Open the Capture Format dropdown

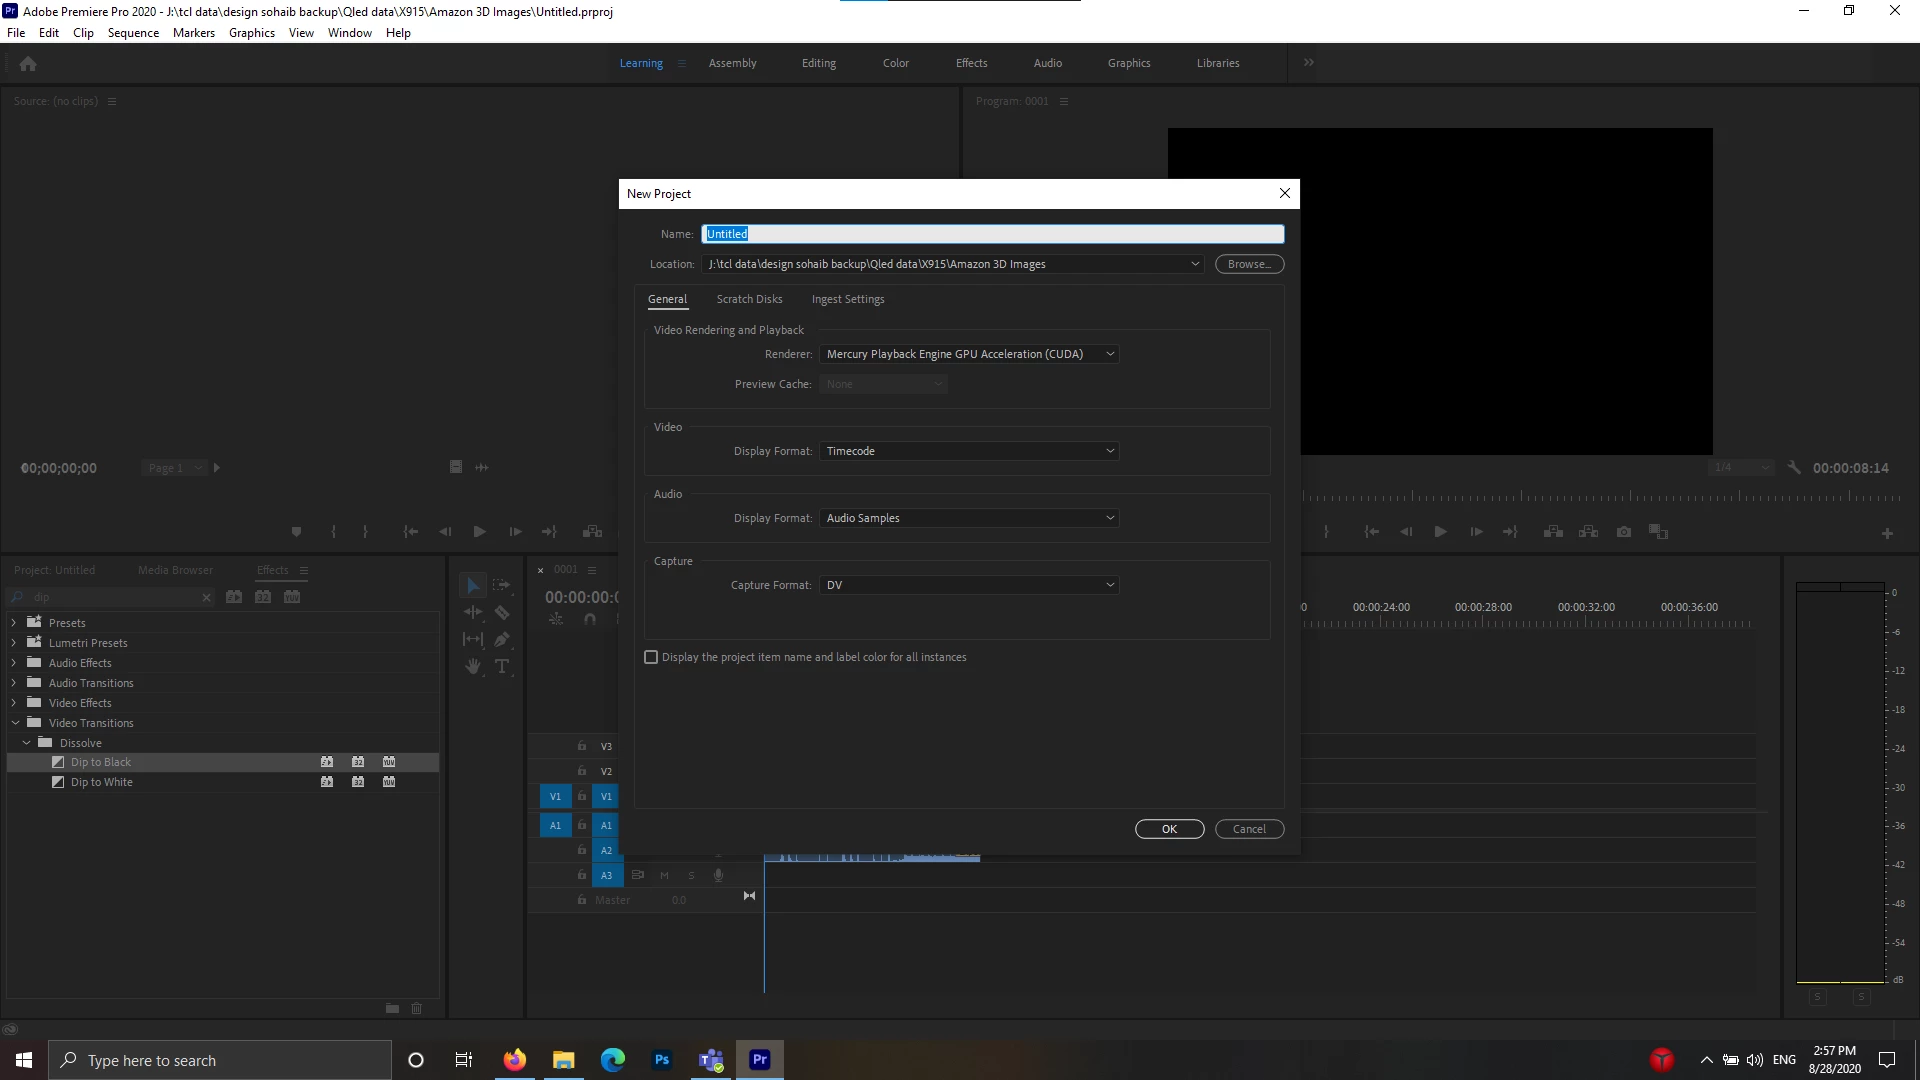968,585
